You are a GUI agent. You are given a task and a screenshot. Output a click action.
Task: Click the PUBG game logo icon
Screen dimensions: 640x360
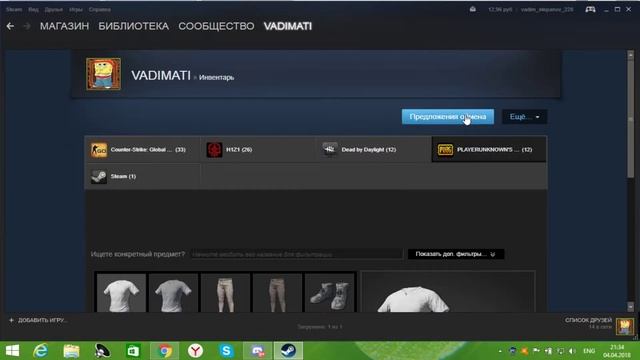[445, 150]
